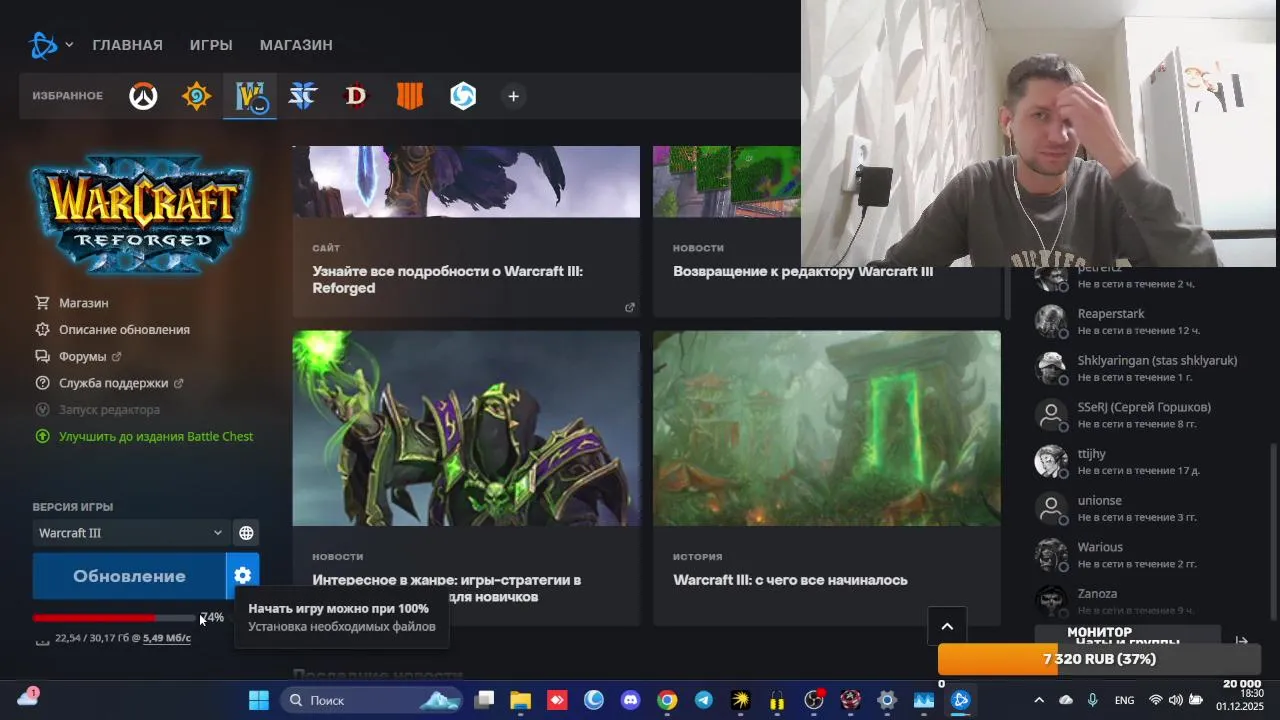Image resolution: width=1280 pixels, height=720 pixels.
Task: Switch the ENG input language indicator
Action: click(1124, 700)
